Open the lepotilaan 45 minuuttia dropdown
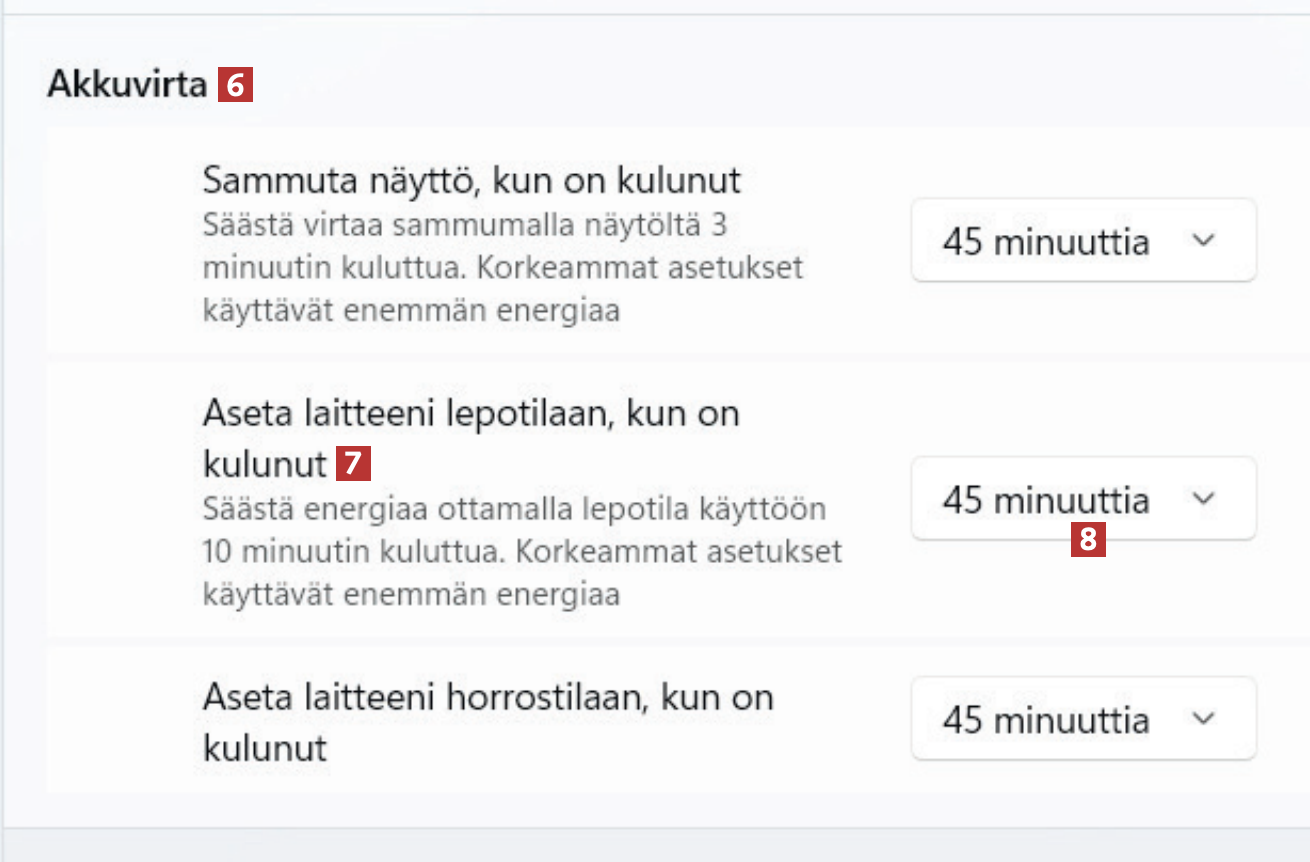 [x=1082, y=498]
